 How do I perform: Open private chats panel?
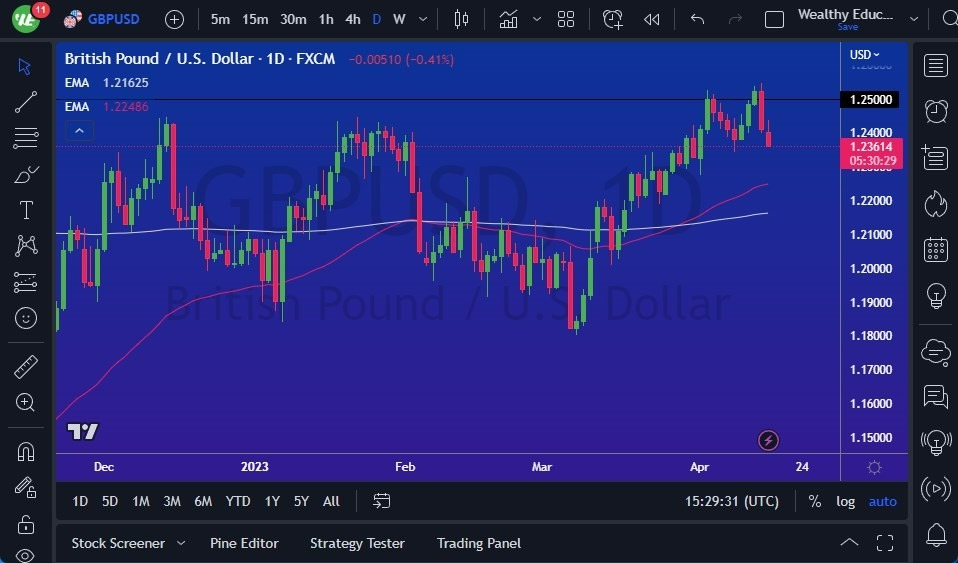point(935,396)
